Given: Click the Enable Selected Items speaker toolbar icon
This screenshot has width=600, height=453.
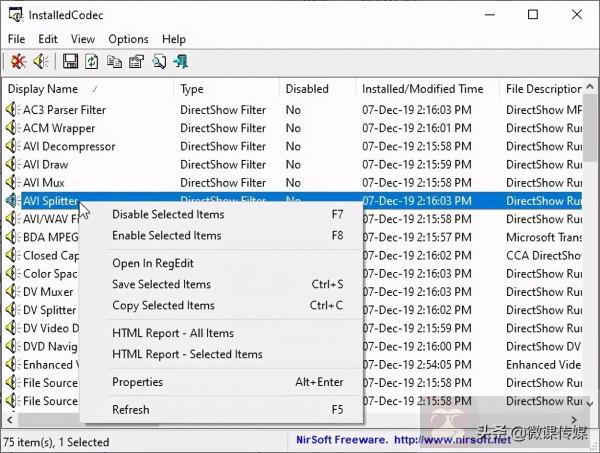Looking at the screenshot, I should point(41,61).
